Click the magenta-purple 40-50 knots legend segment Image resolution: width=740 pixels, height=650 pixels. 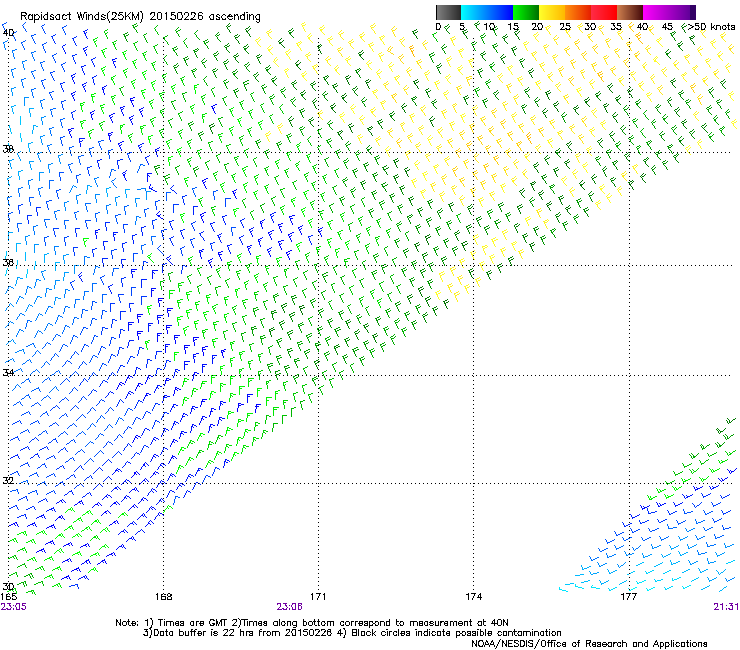point(669,12)
